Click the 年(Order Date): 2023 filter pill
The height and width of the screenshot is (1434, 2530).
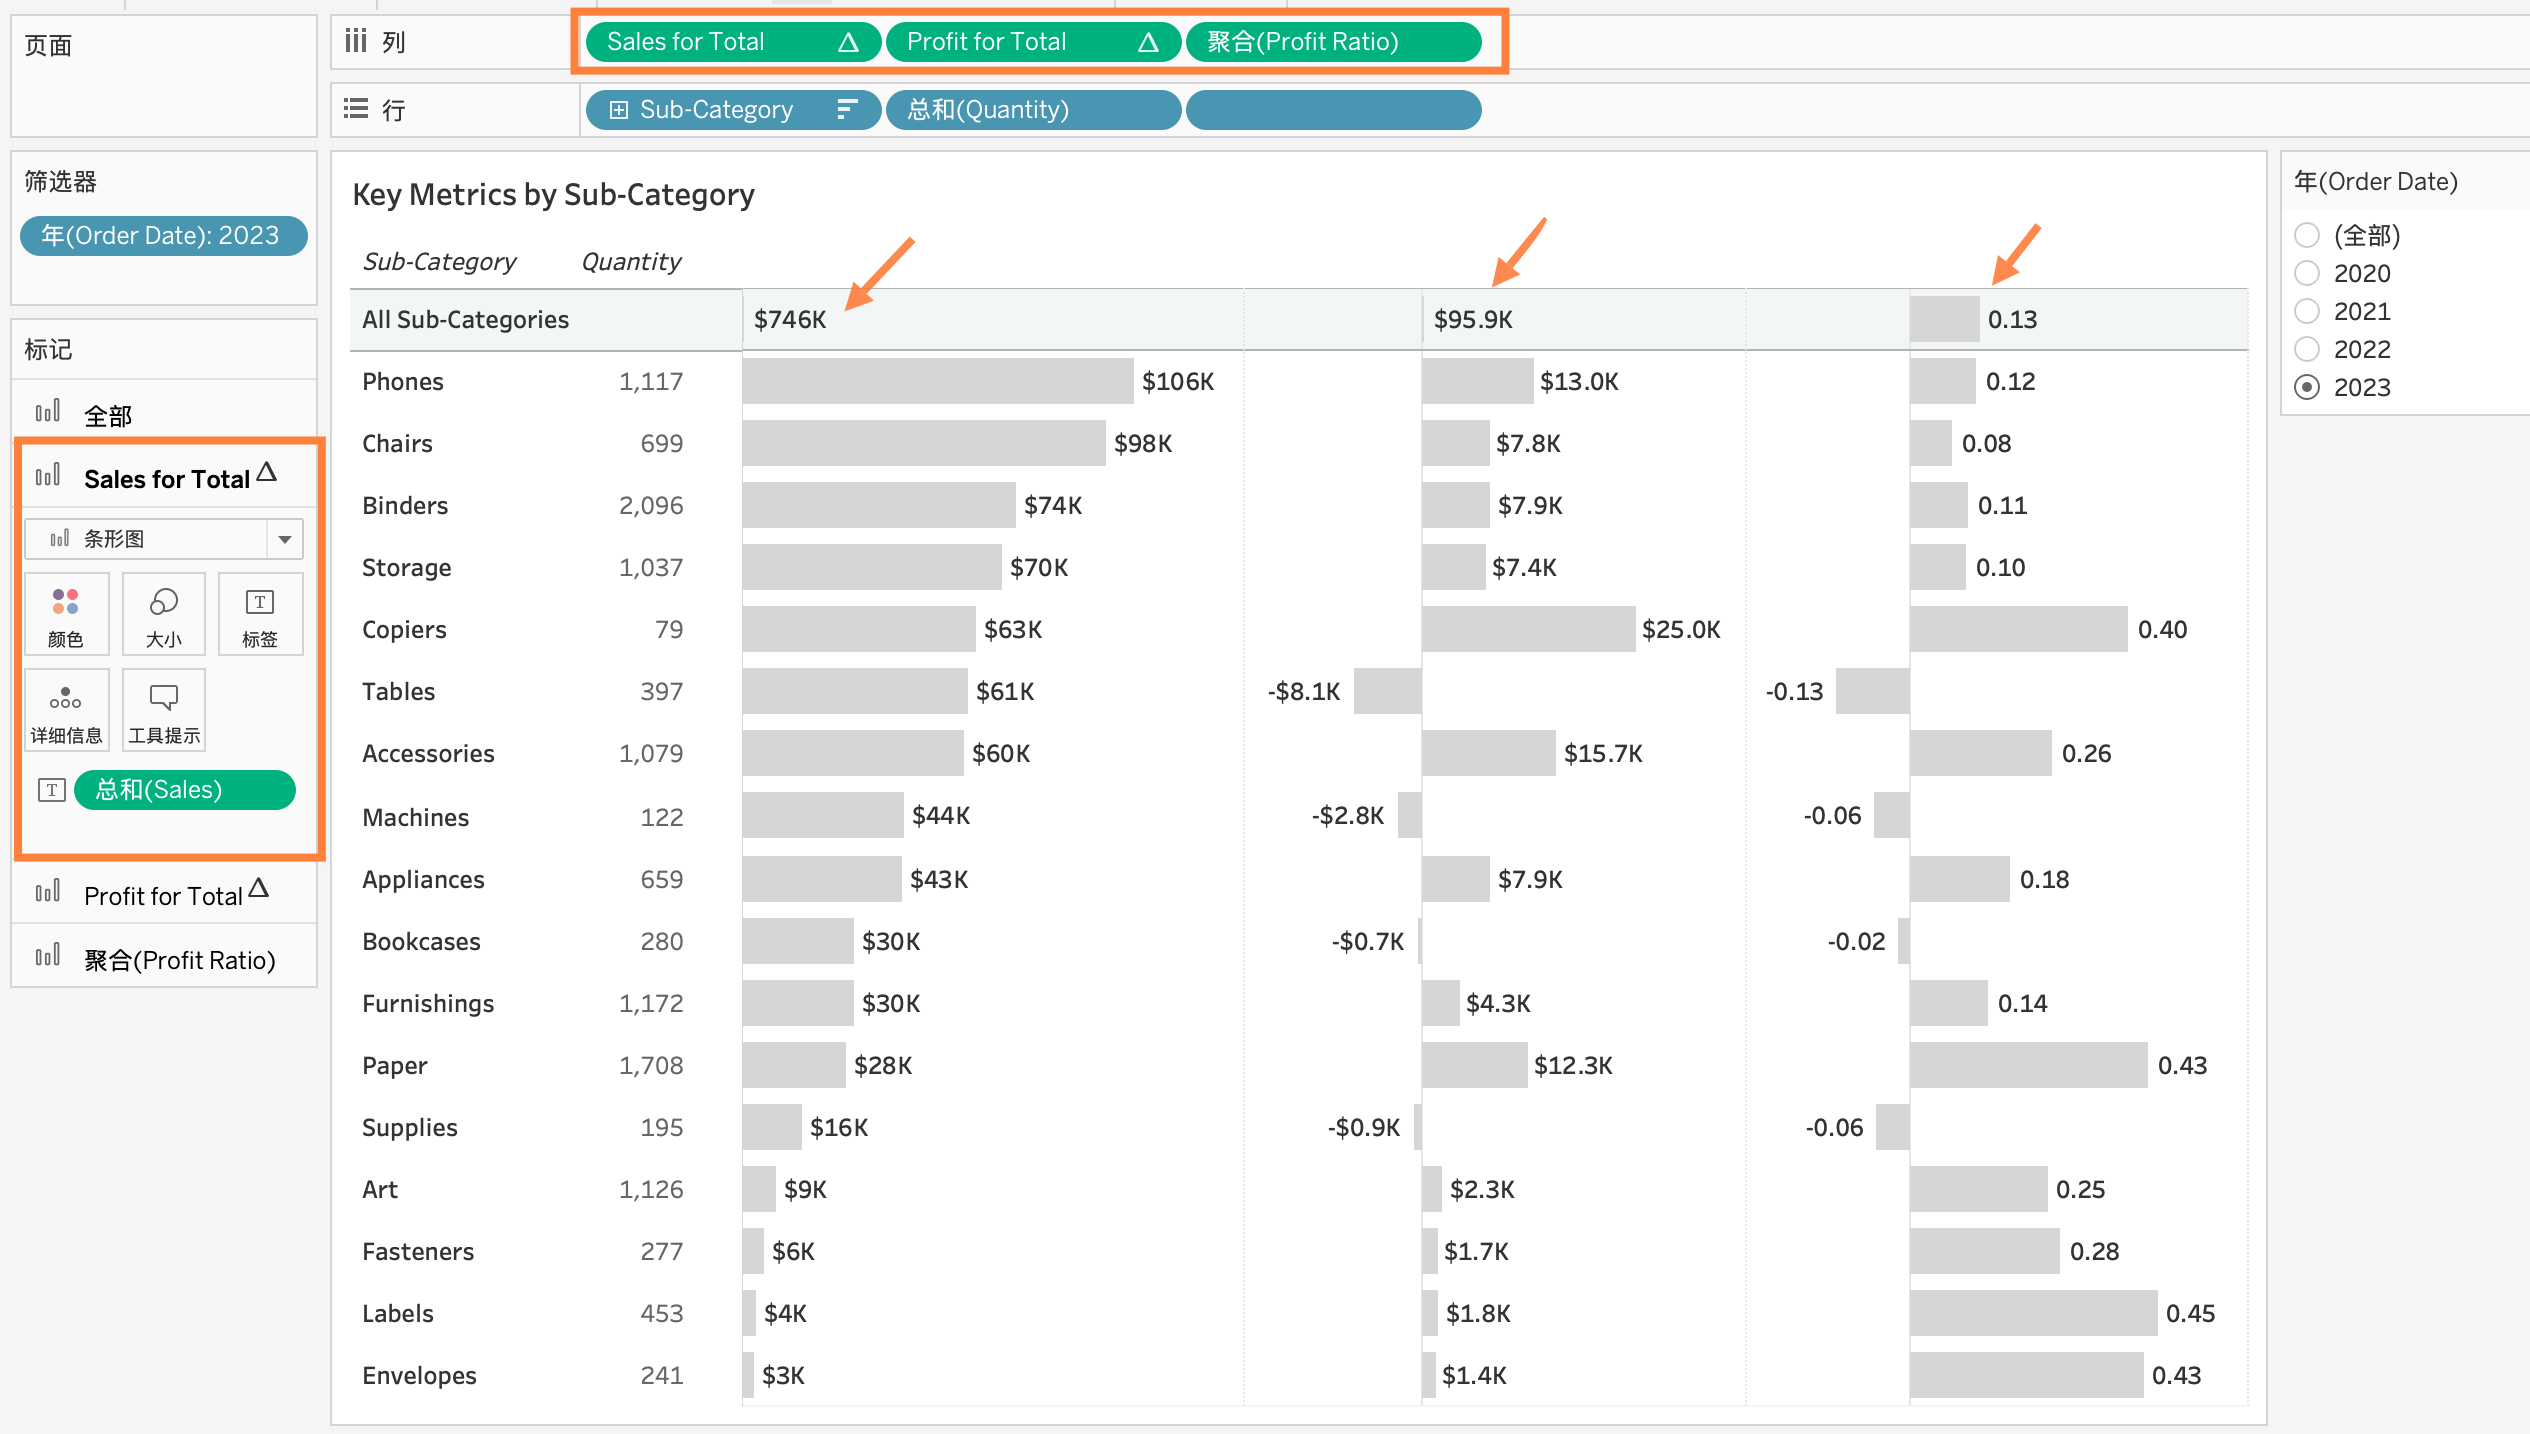[x=163, y=236]
